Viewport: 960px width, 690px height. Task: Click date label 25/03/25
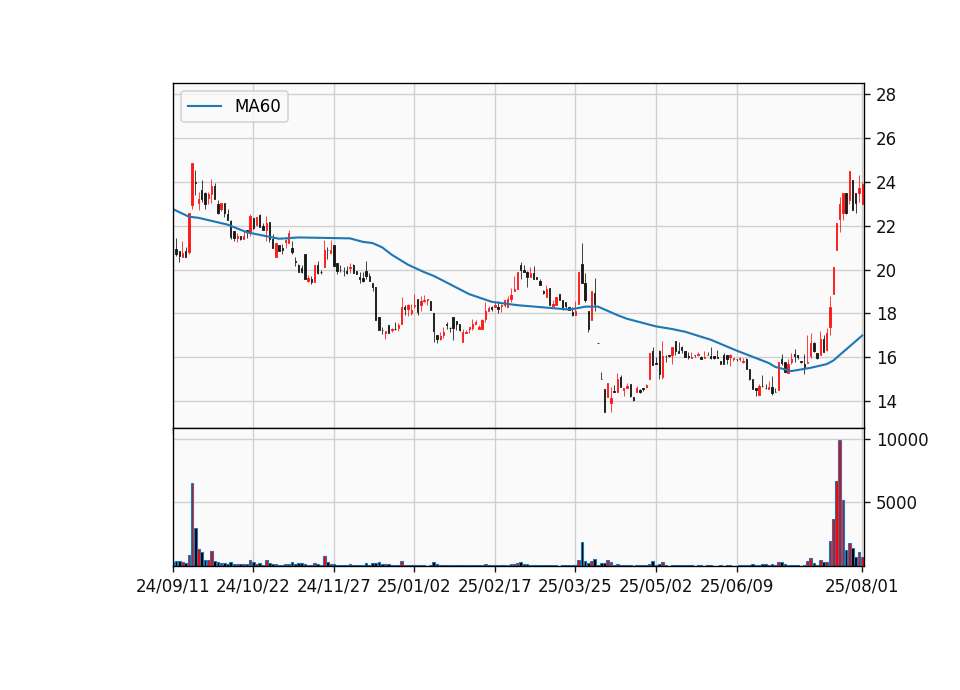(x=575, y=586)
